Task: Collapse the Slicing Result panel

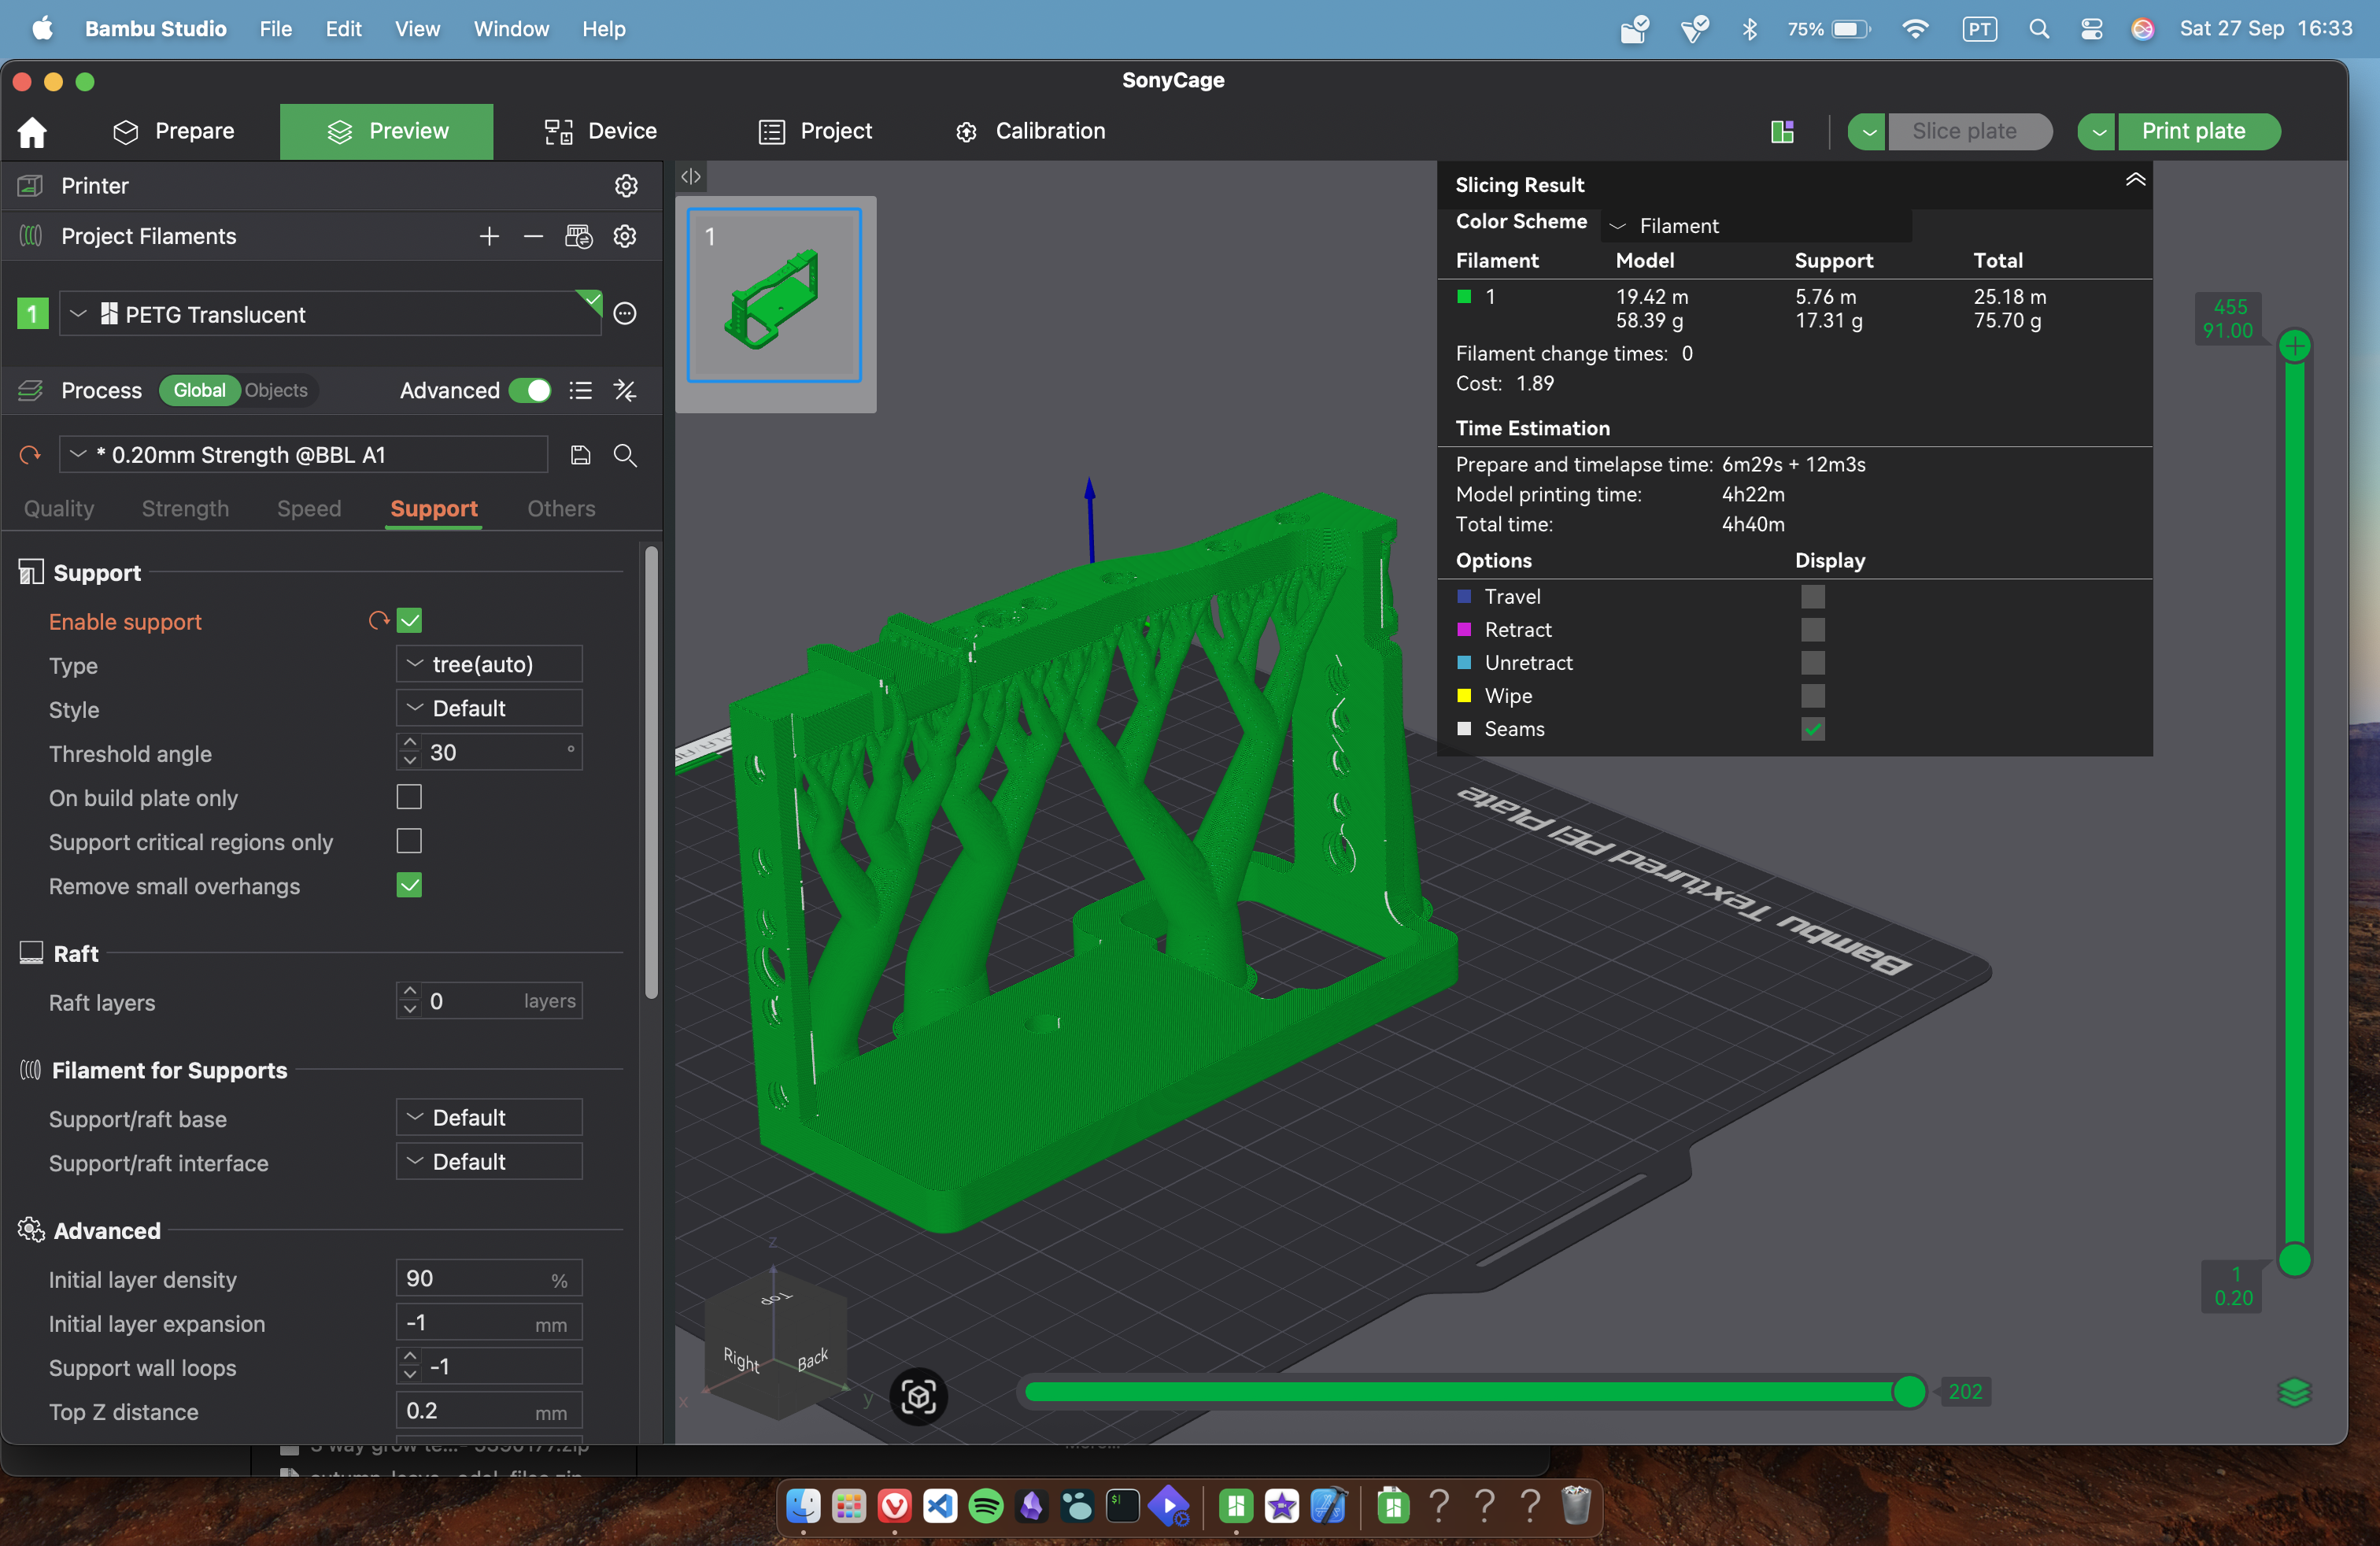Action: tap(2135, 180)
